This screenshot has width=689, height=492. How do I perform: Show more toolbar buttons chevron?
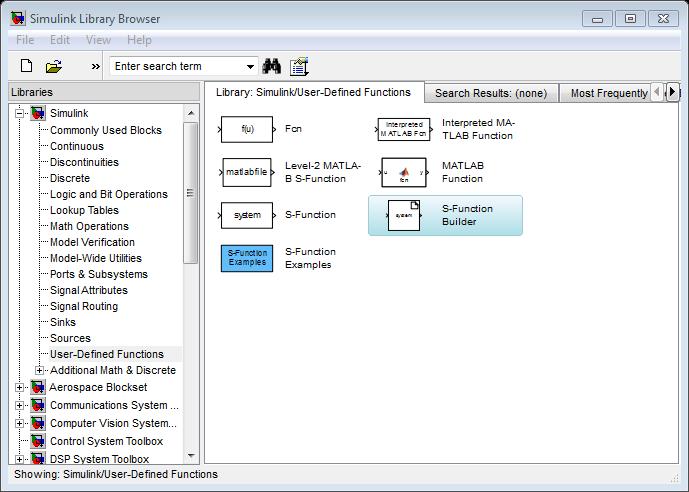tap(95, 67)
